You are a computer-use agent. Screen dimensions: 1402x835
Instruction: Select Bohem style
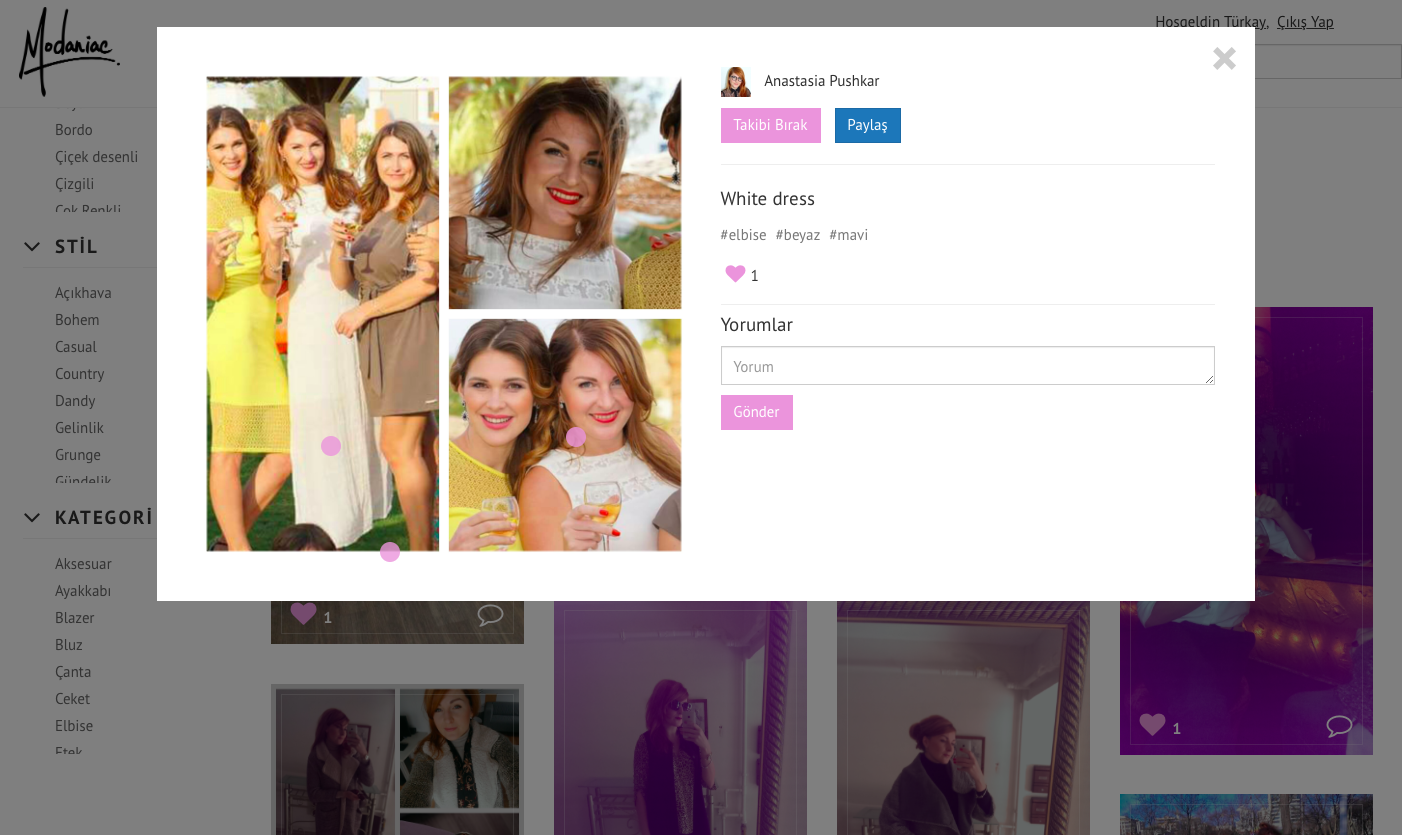coord(77,320)
